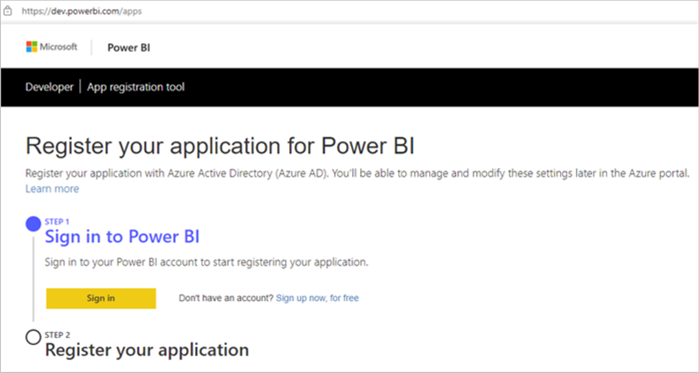Click the address bar URL dev.powerbi.com/apps
Image resolution: width=699 pixels, height=373 pixels.
click(x=82, y=11)
